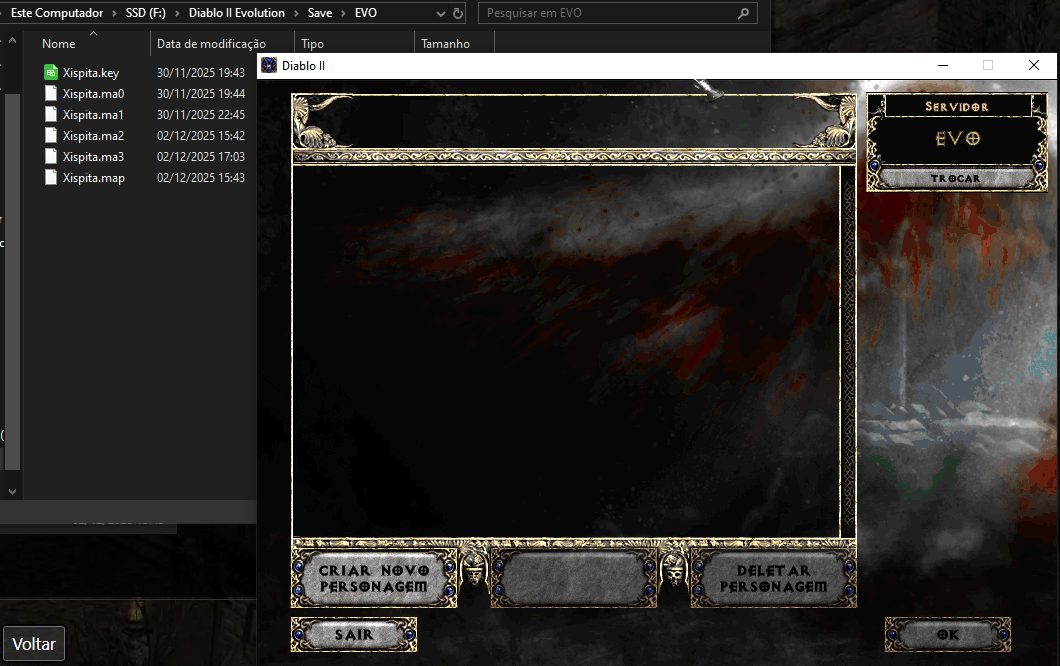Refresh the EVO folder view

point(458,14)
